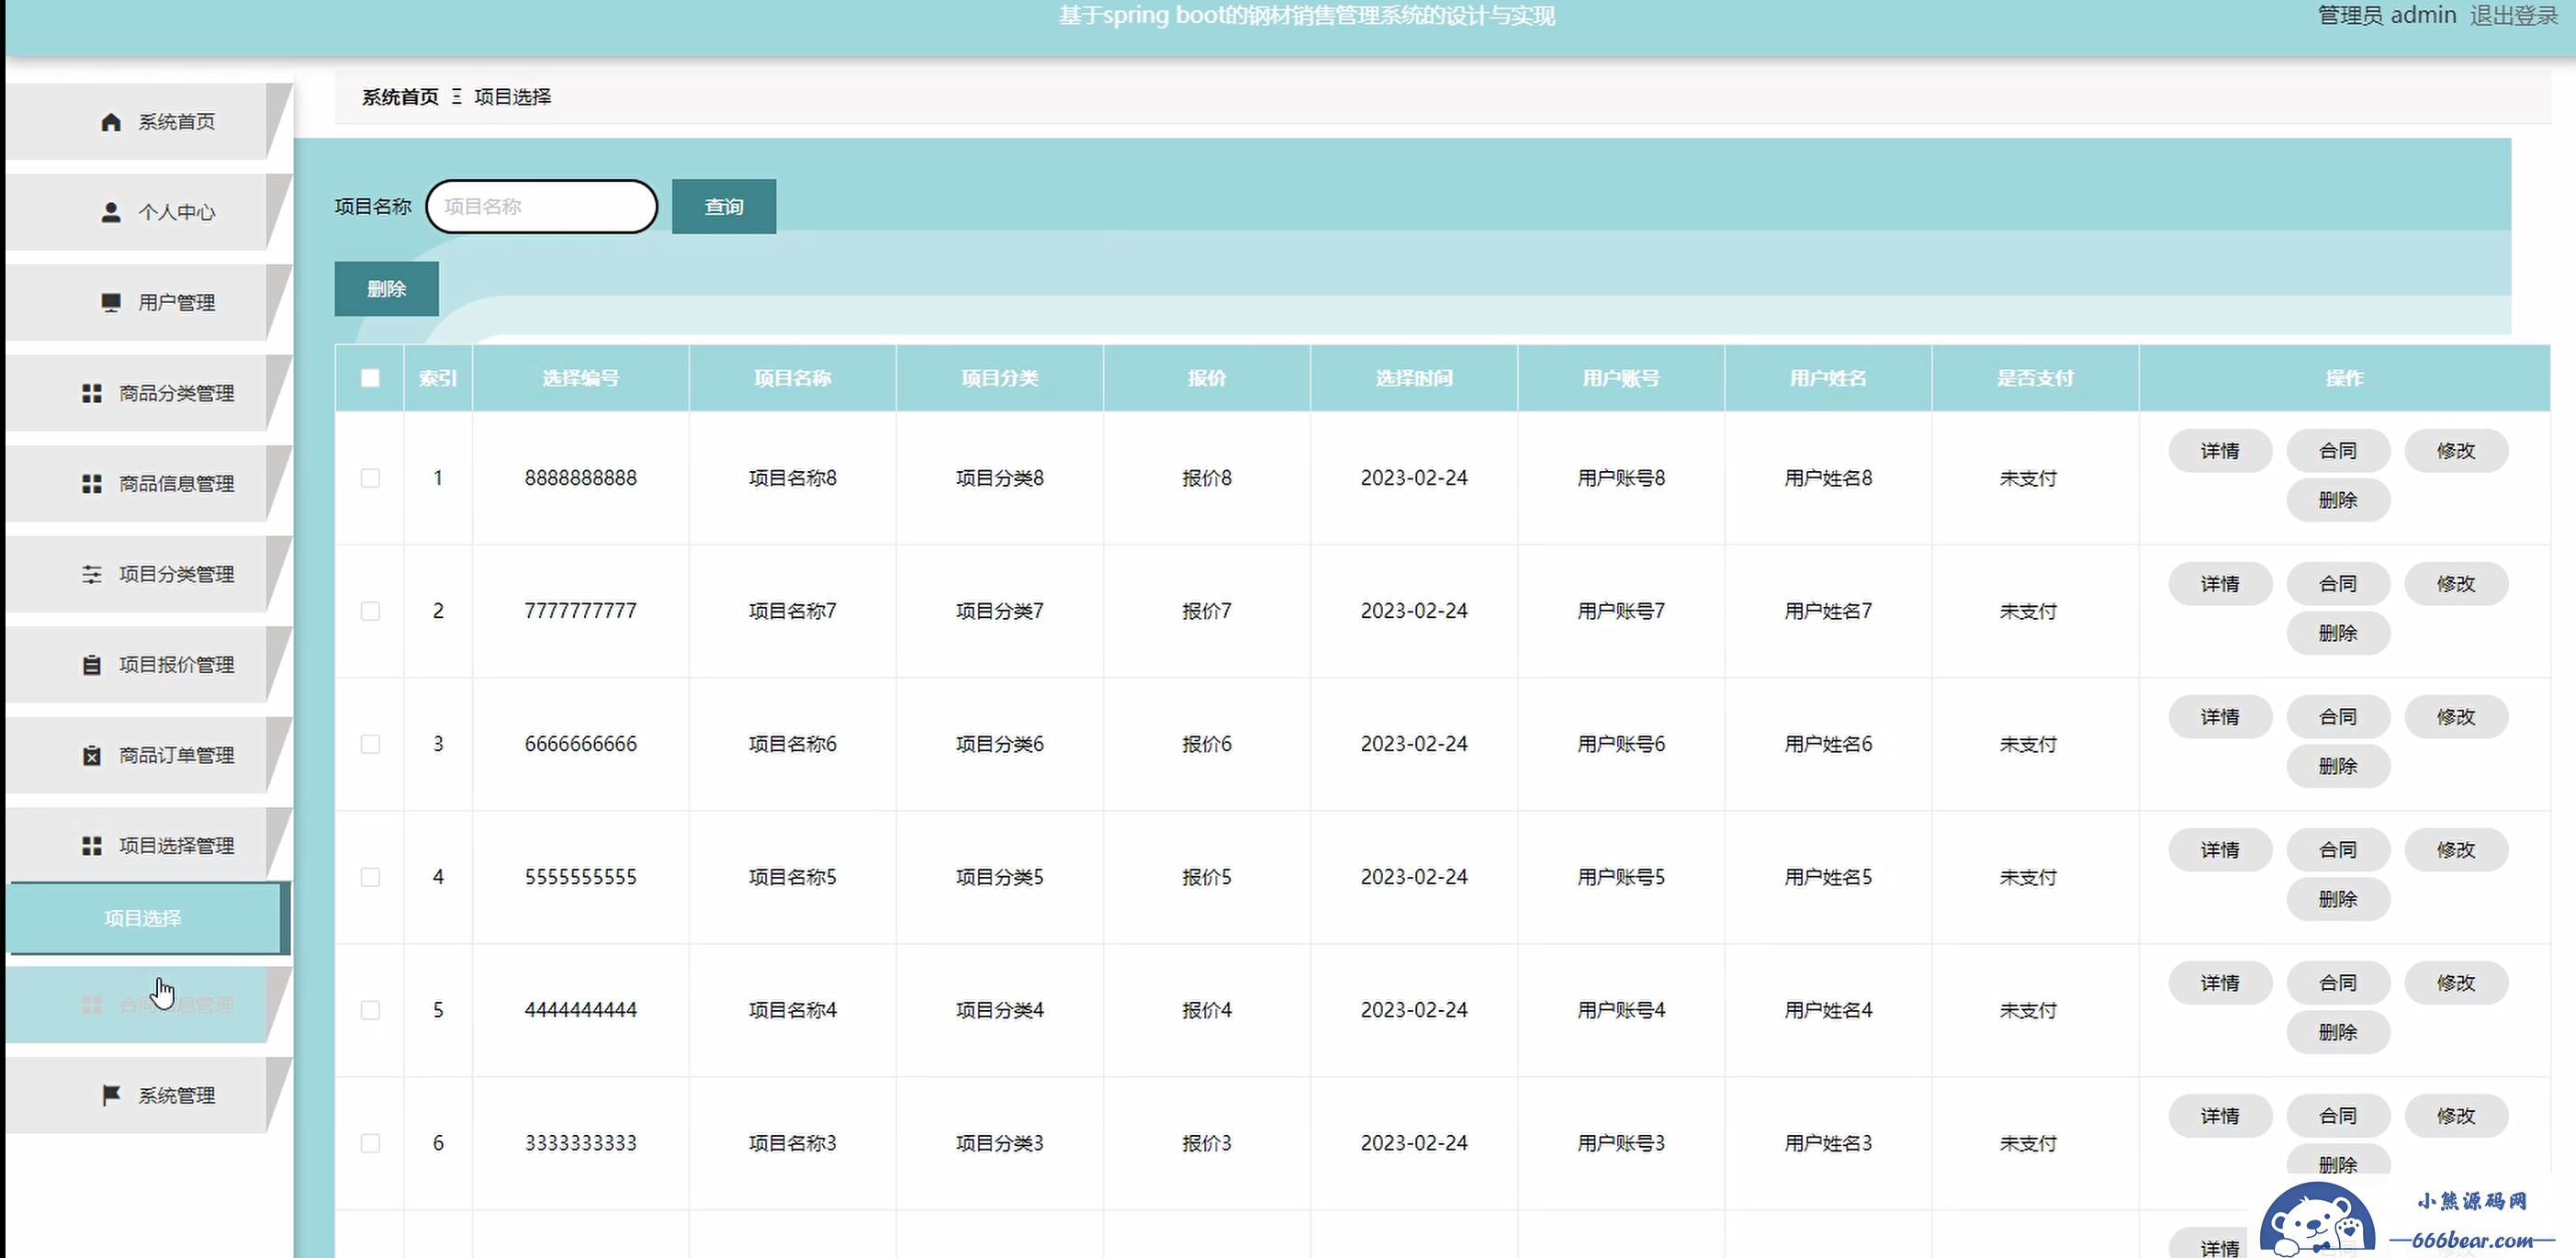Viewport: 2576px width, 1258px height.
Task: Check the row 3 checkbox for 6666666666
Action: point(370,744)
